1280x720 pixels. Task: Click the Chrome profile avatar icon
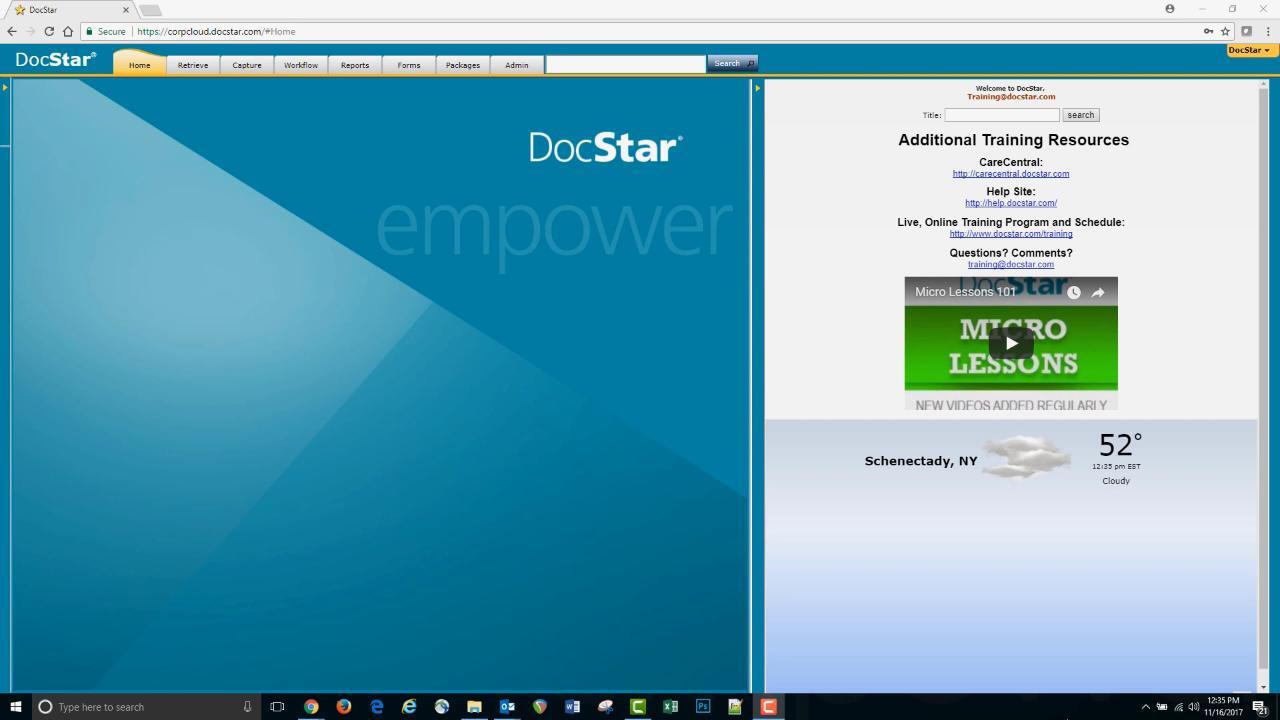click(1170, 9)
